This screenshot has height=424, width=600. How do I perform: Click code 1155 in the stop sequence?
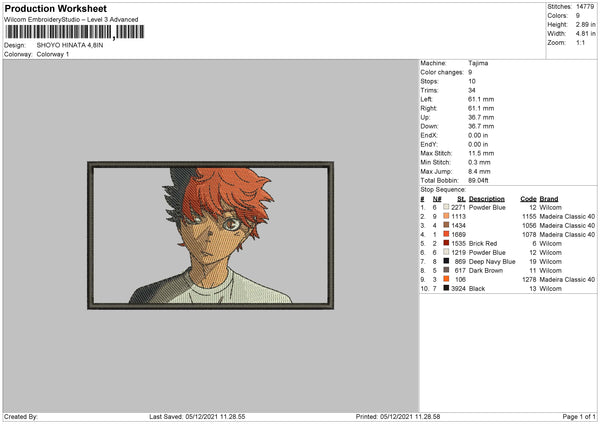[x=529, y=216]
